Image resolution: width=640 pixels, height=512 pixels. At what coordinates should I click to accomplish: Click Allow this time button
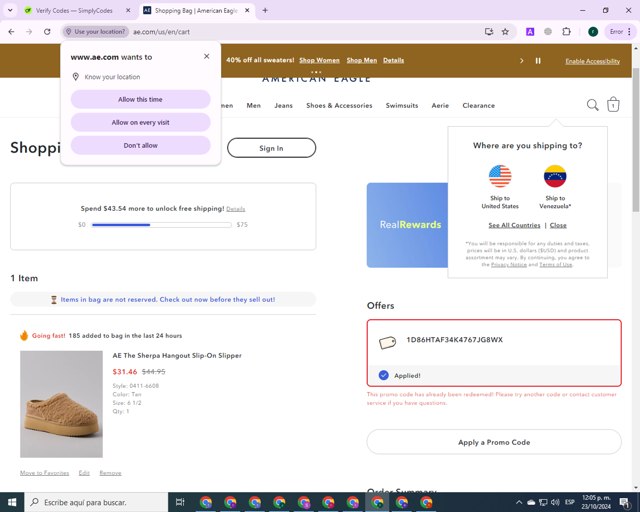pos(140,99)
